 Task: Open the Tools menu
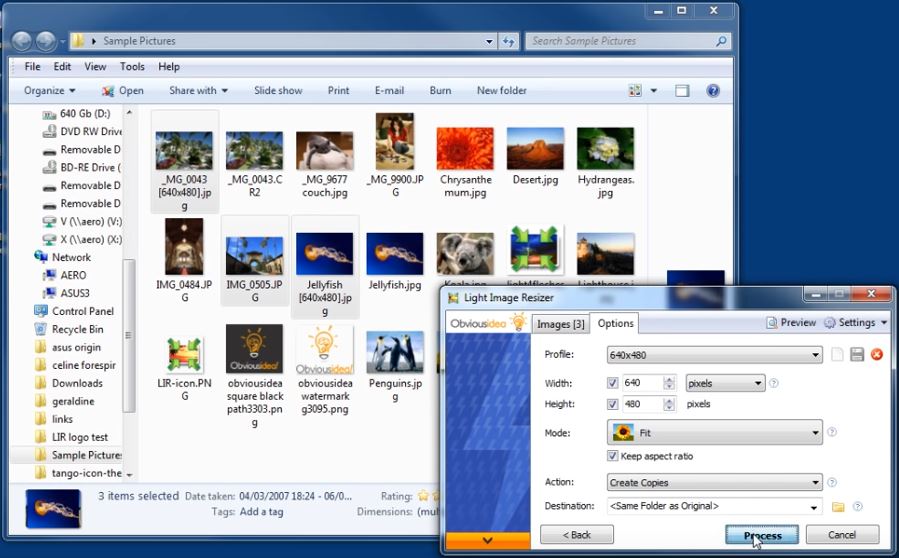point(132,67)
